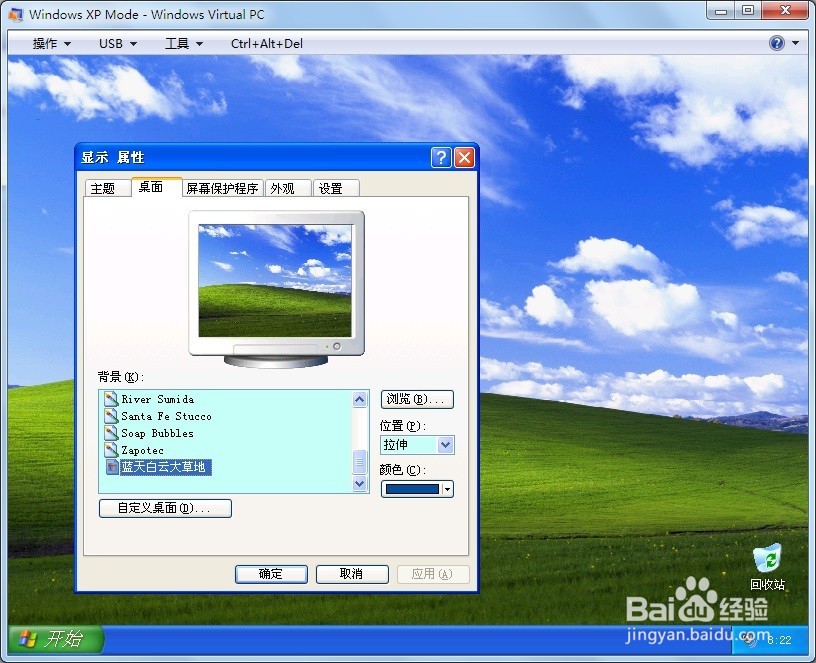
Task: Click the 自定义桌面(D)... button
Action: [x=165, y=508]
